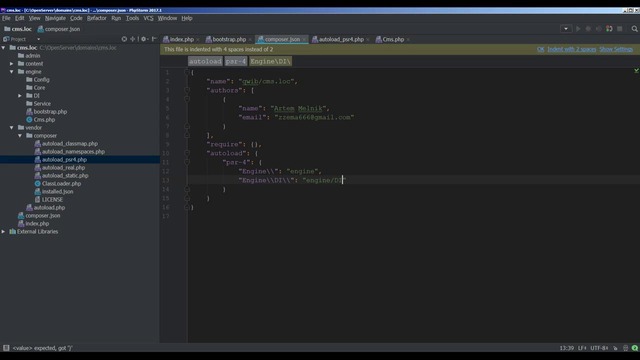Viewport: 640px width, 360px height.
Task: Click the psr-4 breadcrumb
Action: [x=236, y=61]
